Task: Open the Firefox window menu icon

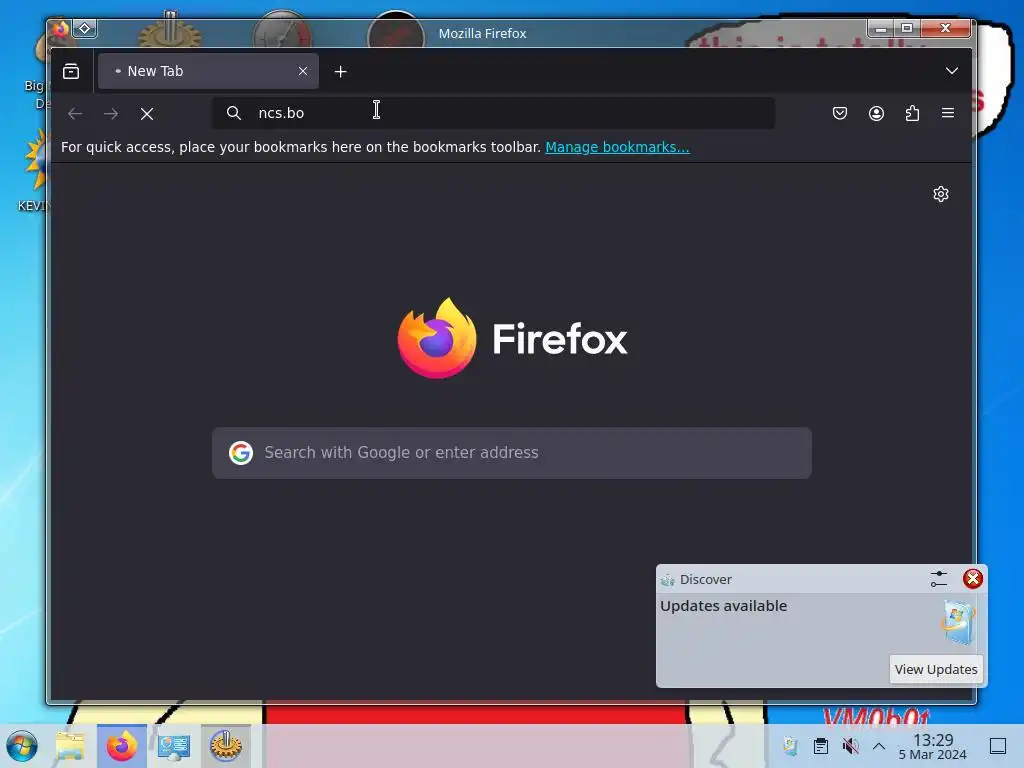Action: 61,29
